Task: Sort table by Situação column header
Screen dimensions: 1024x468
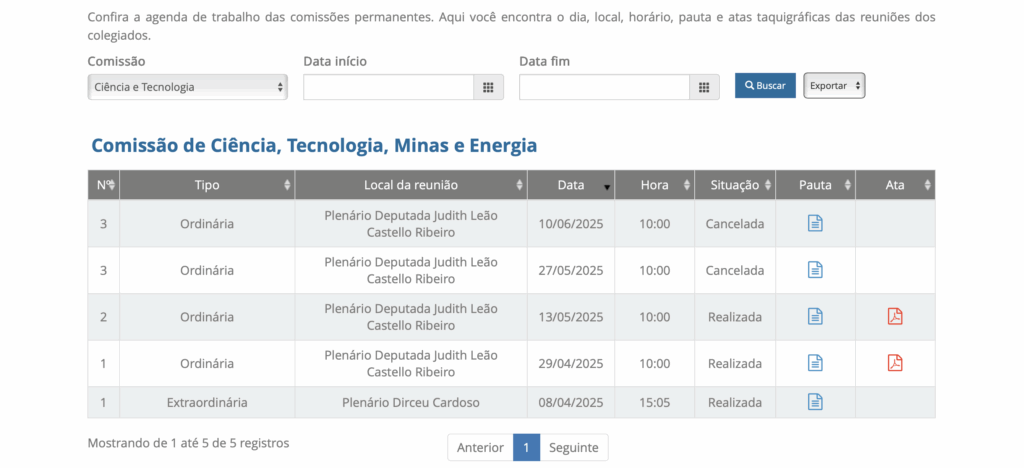Action: [734, 185]
